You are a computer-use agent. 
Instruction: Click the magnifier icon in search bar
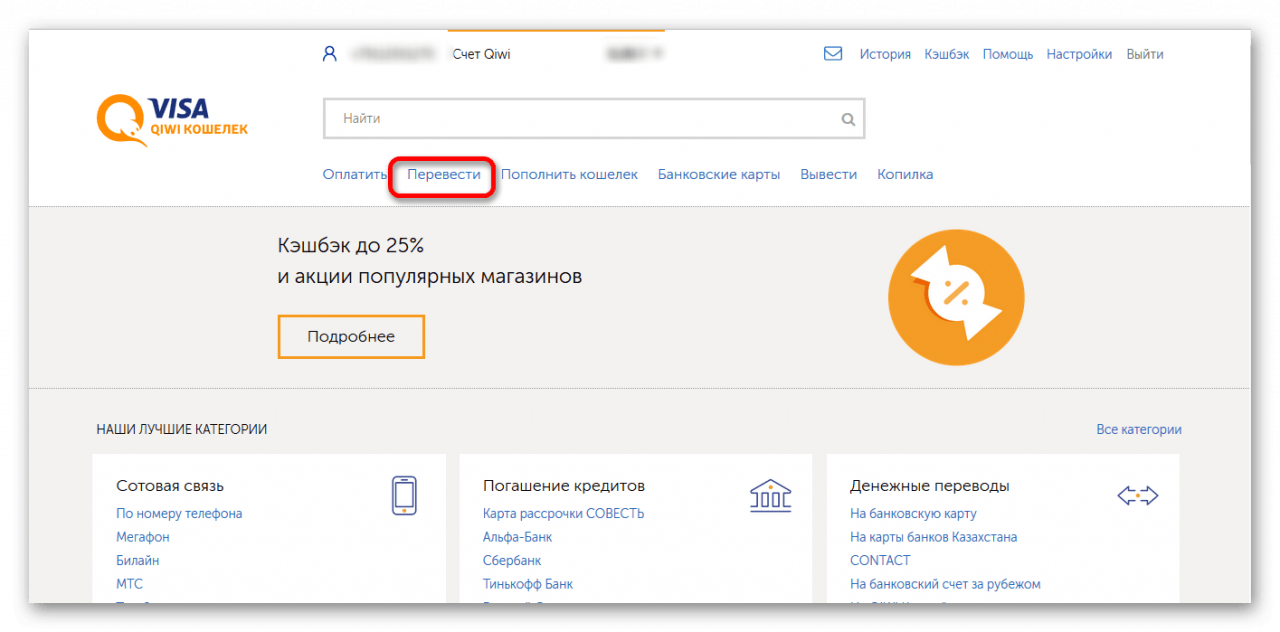click(848, 119)
